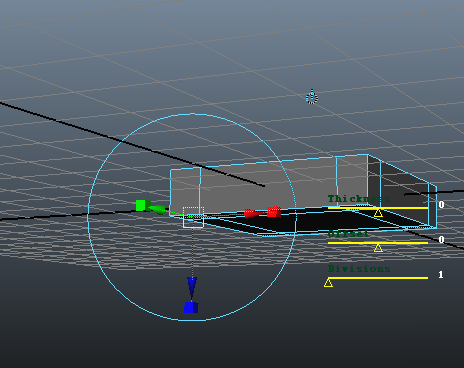Click the Divisions label
The height and width of the screenshot is (368, 464).
(x=359, y=269)
